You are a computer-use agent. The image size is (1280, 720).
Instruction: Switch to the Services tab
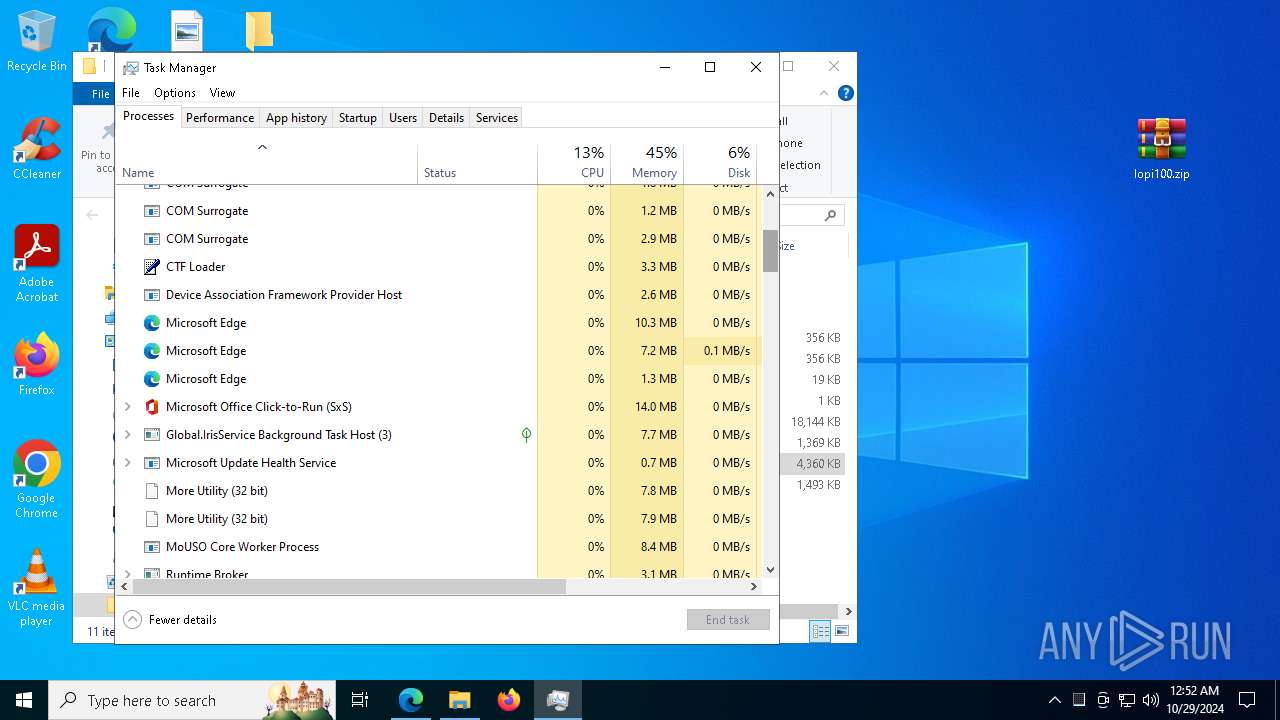point(497,117)
